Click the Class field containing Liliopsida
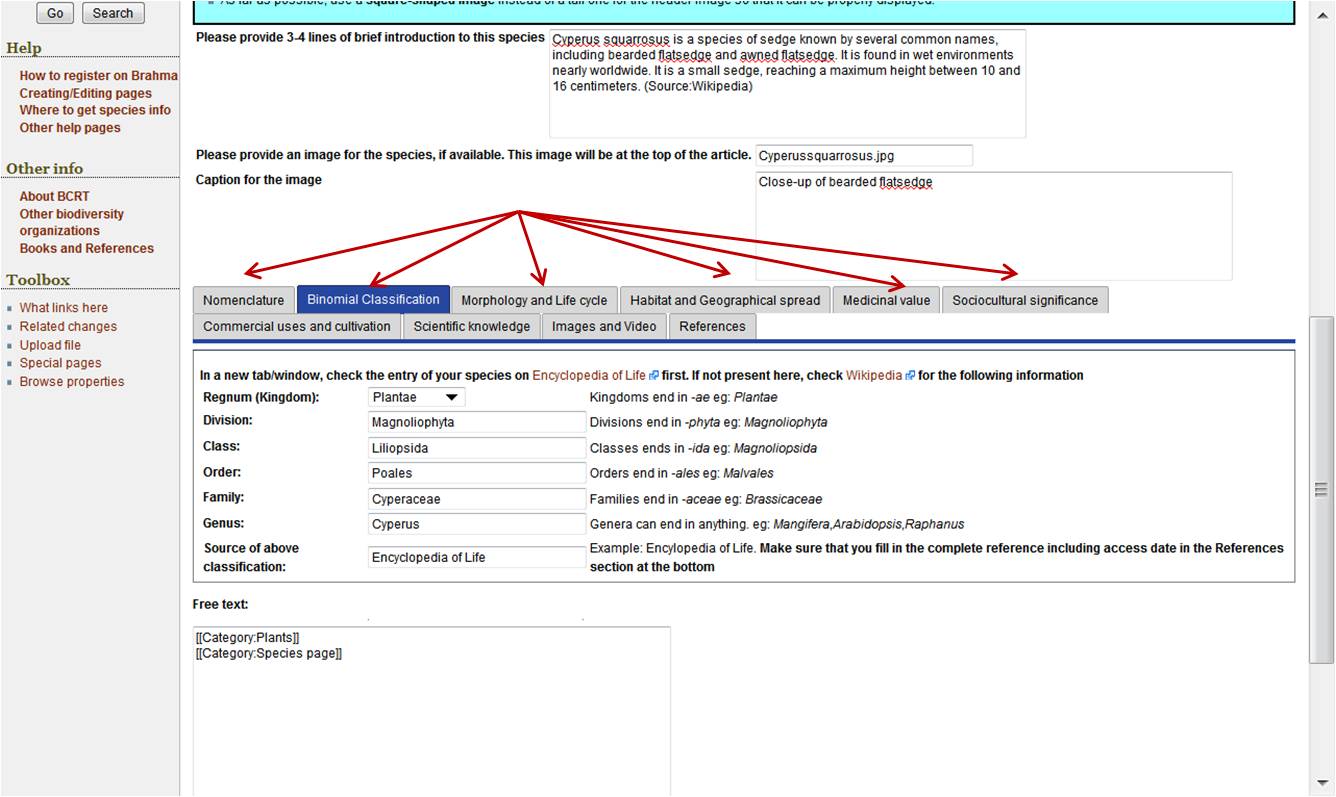The height and width of the screenshot is (797, 1336). click(x=477, y=448)
